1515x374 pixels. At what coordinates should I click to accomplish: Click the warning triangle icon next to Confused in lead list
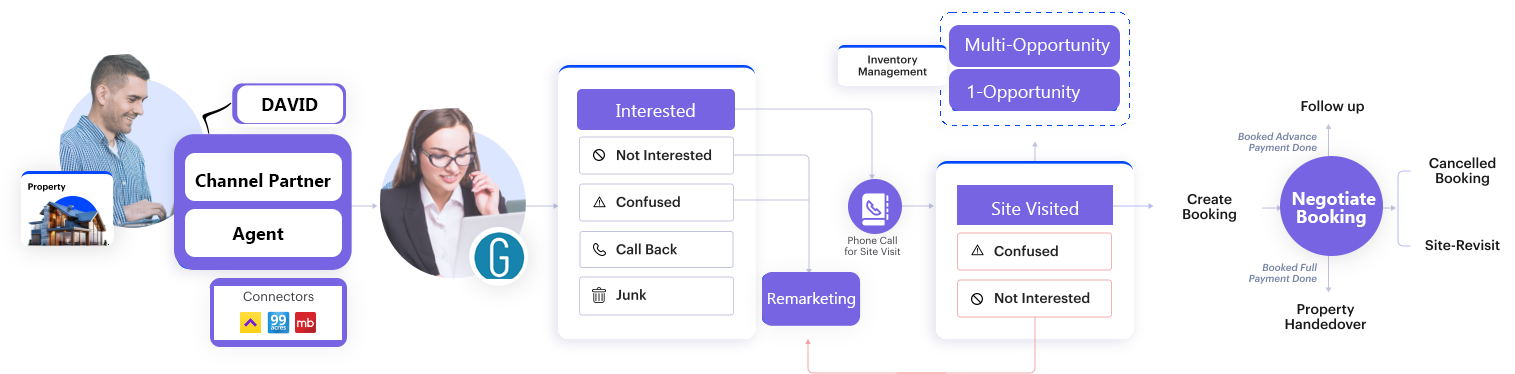[x=599, y=202]
